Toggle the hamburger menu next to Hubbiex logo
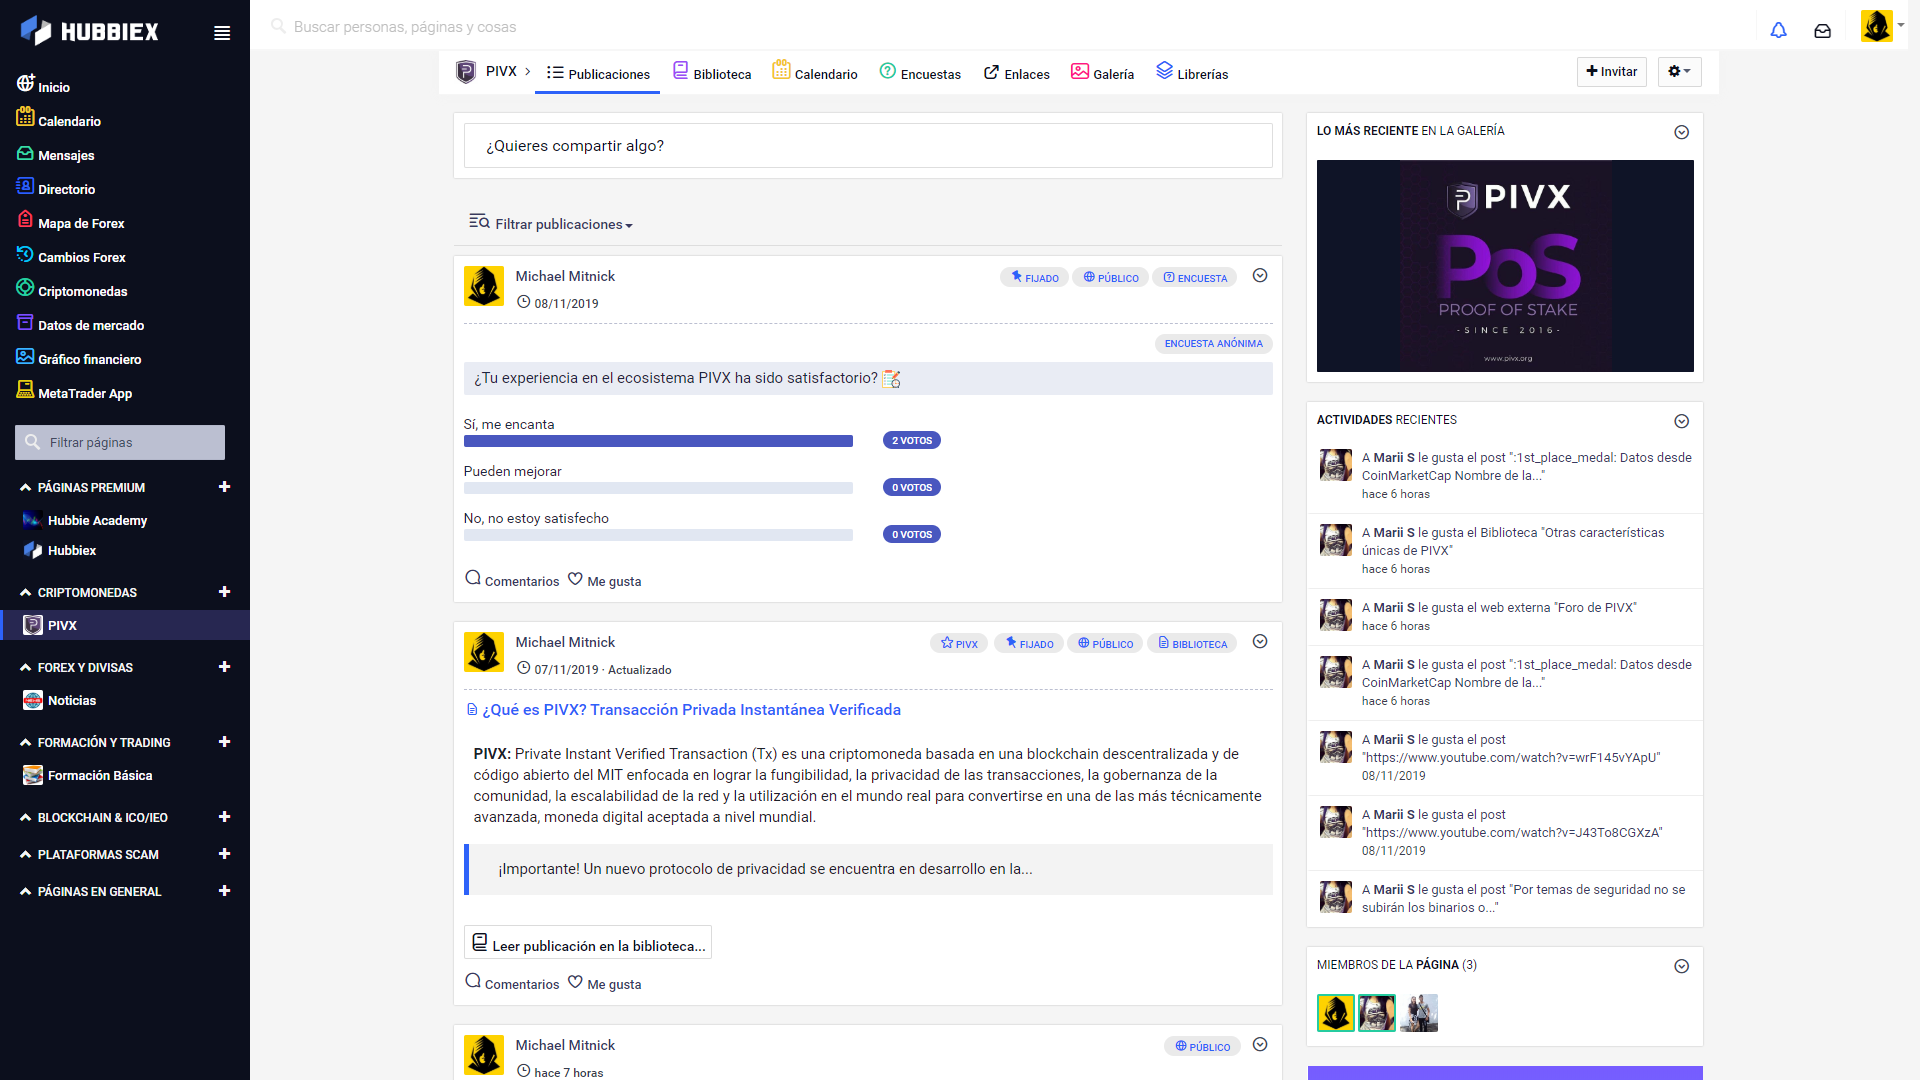 (222, 33)
